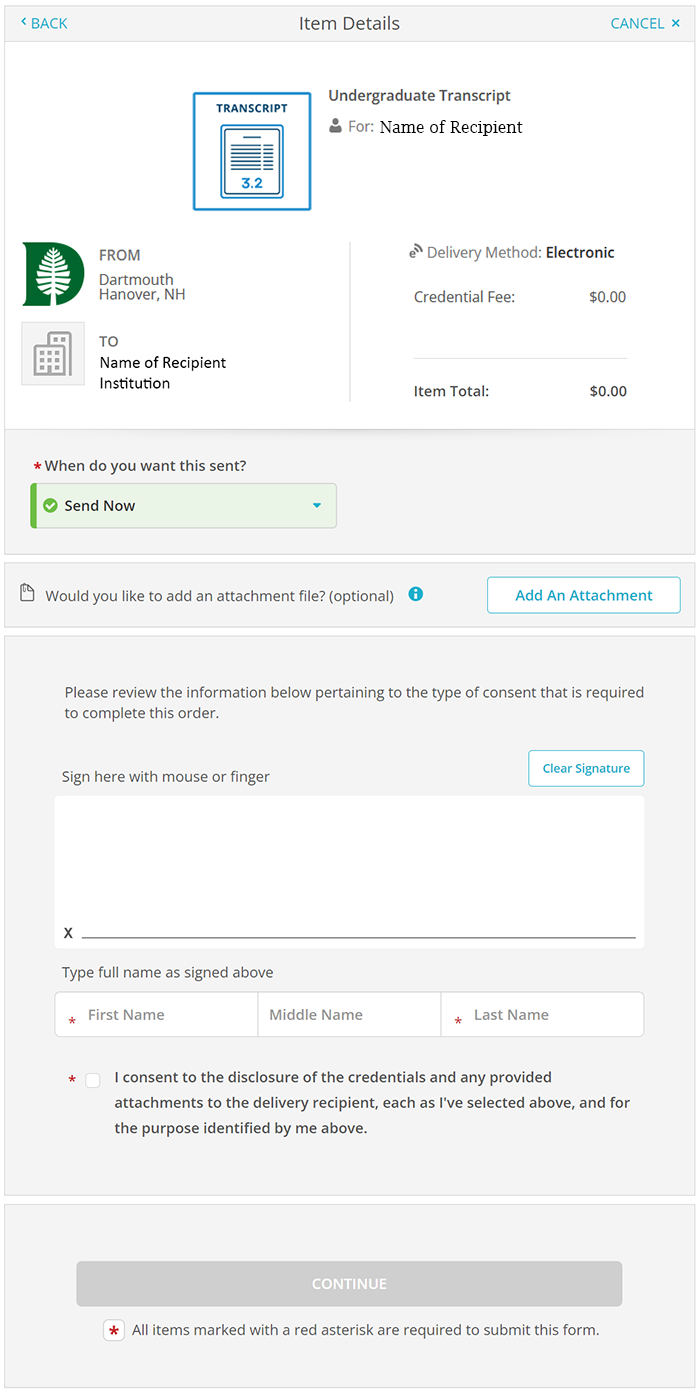Click the attachment file page icon
This screenshot has width=700, height=1392.
[27, 594]
